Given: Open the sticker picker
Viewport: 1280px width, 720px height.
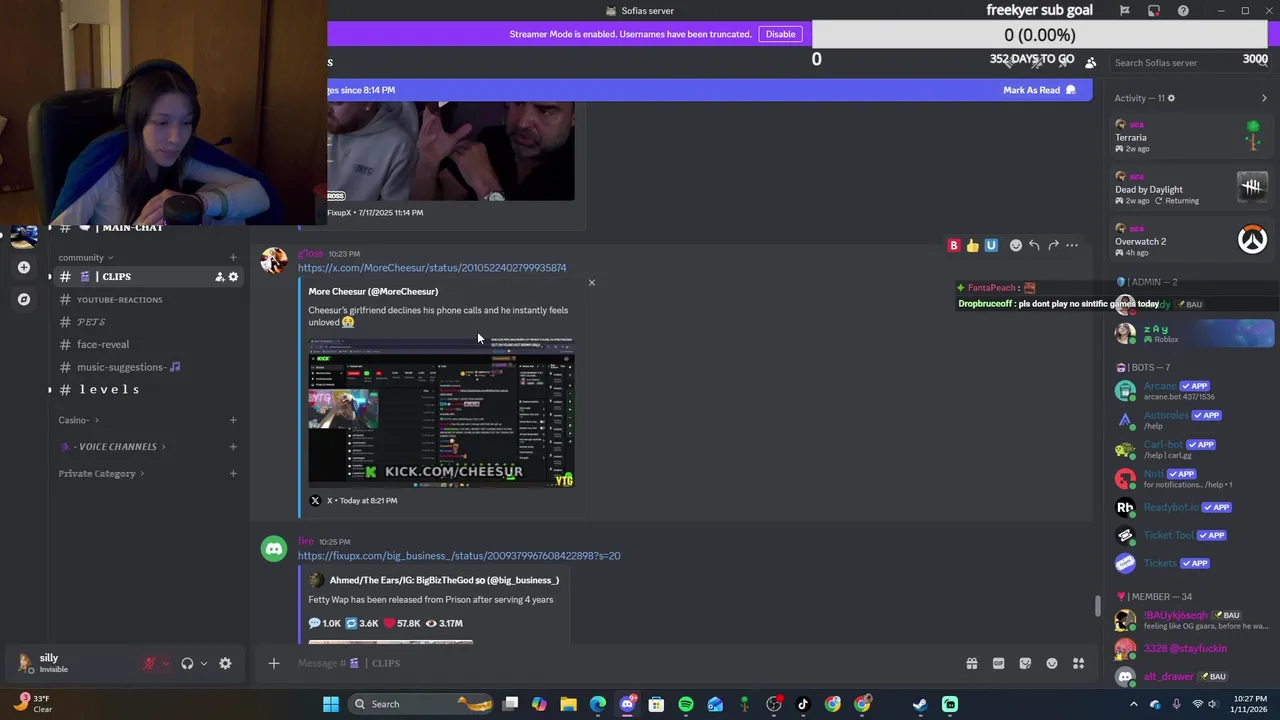Looking at the screenshot, I should coord(1025,663).
